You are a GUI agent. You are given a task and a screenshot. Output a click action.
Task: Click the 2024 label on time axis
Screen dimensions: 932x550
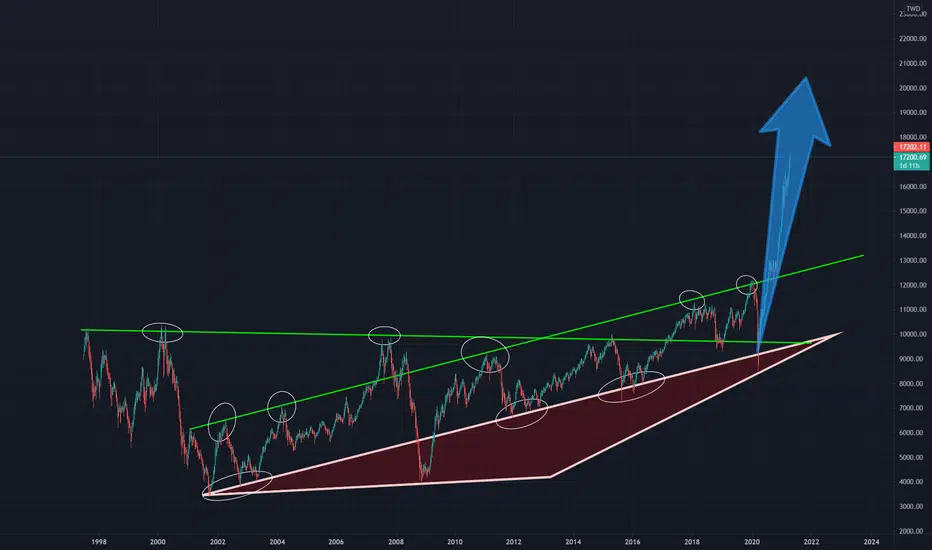871,542
